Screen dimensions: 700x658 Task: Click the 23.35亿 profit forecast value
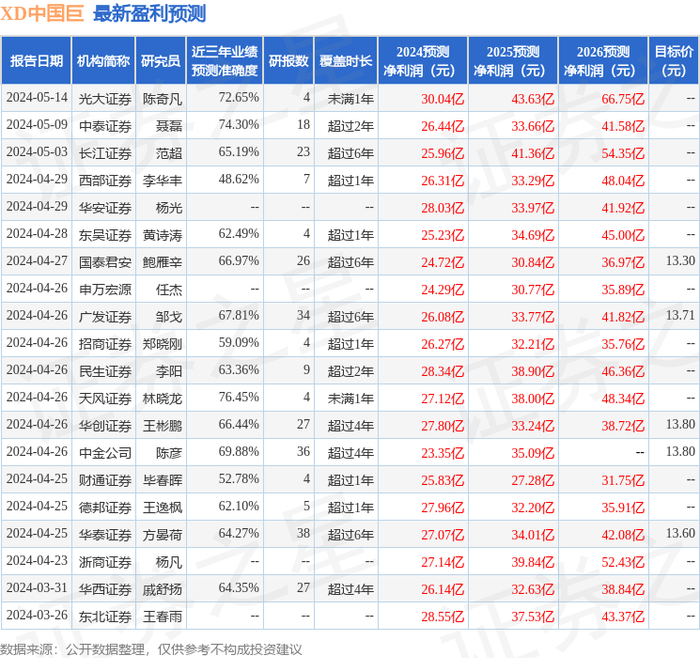(443, 453)
